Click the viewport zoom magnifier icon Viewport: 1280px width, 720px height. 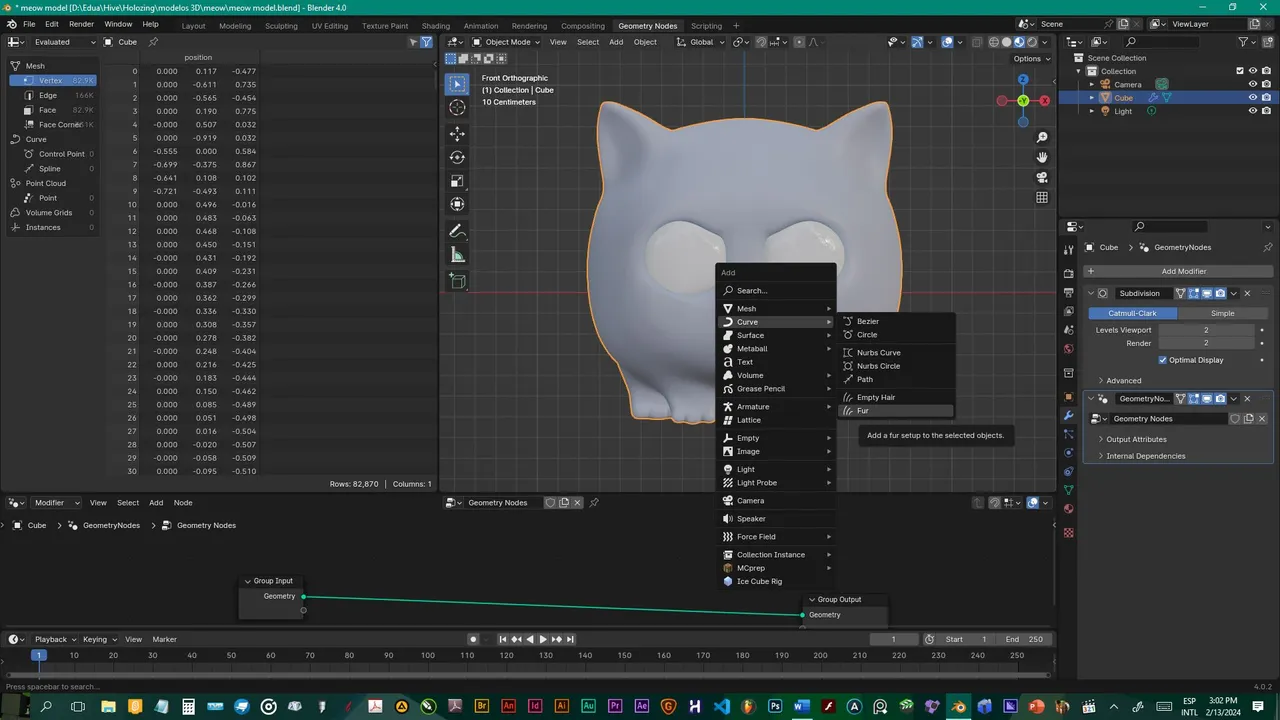(x=1042, y=137)
